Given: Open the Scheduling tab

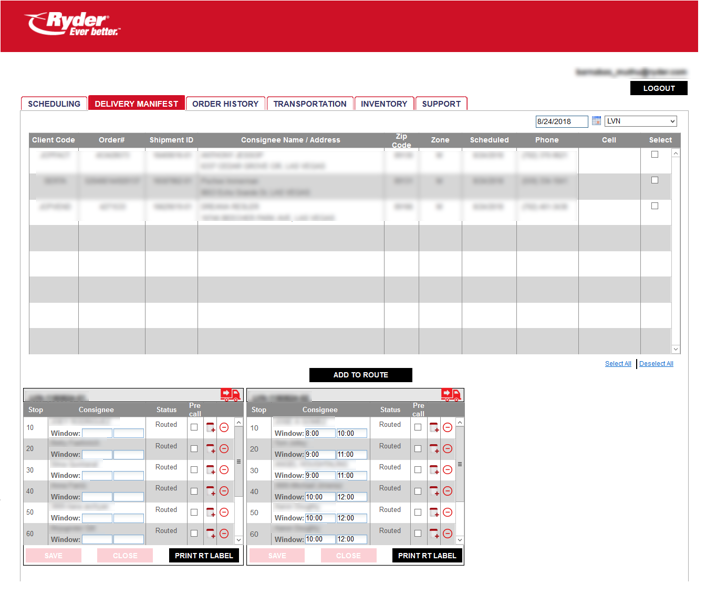Looking at the screenshot, I should pos(54,104).
